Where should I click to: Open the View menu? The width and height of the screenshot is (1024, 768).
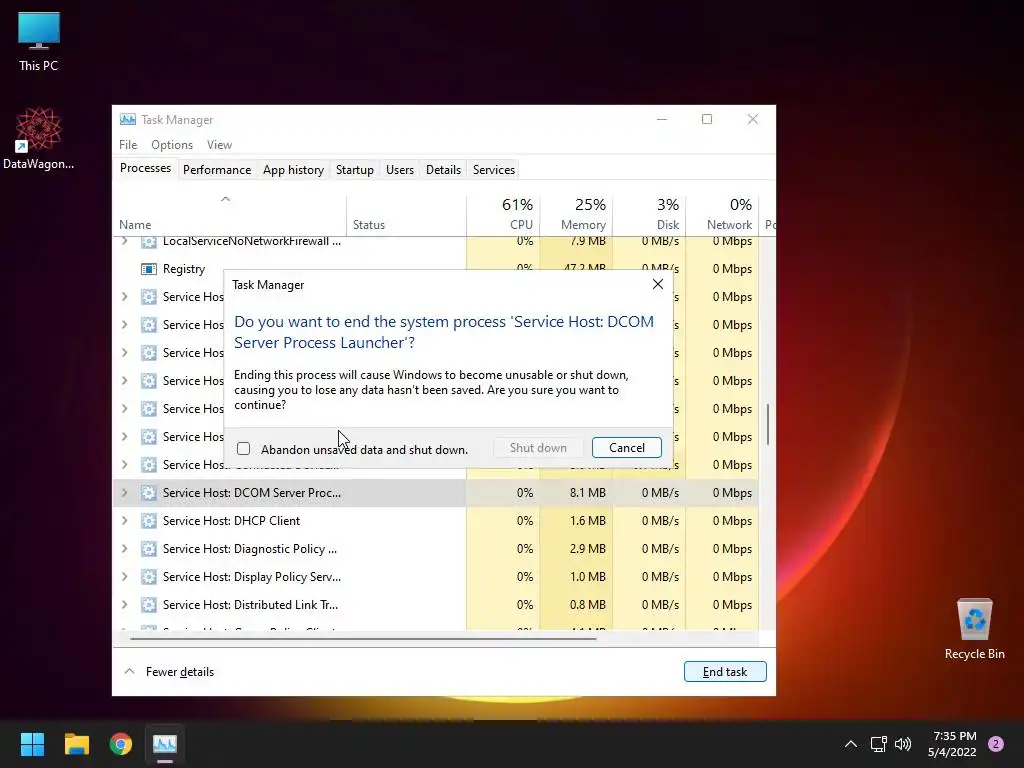(x=219, y=145)
